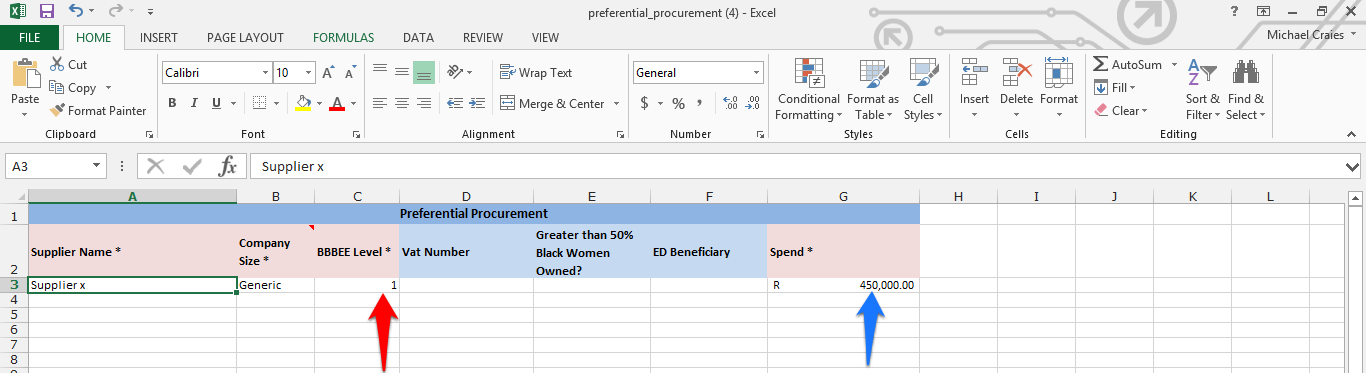Increase font size with large A icon
This screenshot has width=1366, height=373.
(x=327, y=73)
